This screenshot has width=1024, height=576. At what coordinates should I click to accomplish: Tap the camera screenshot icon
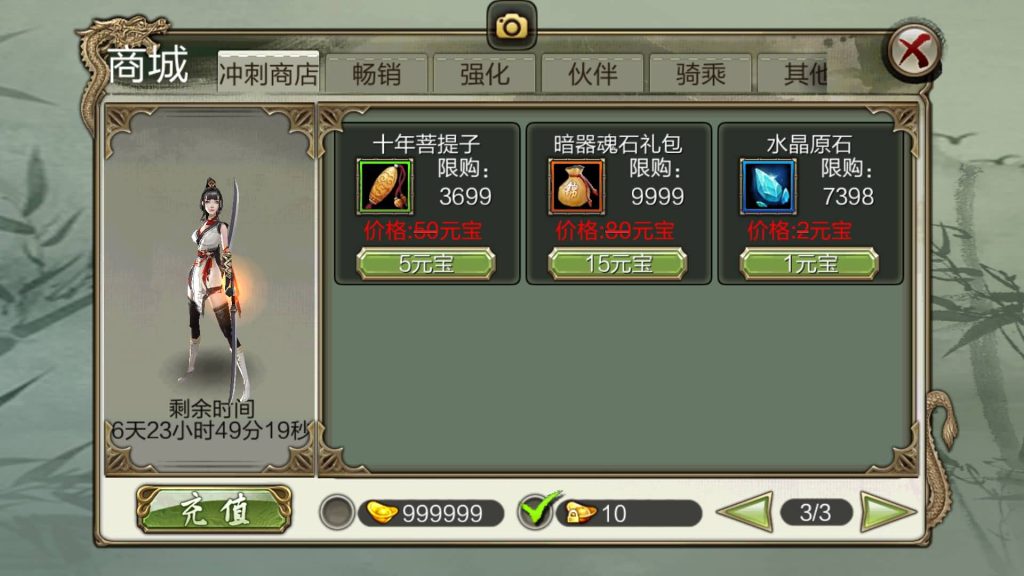pyautogui.click(x=511, y=26)
